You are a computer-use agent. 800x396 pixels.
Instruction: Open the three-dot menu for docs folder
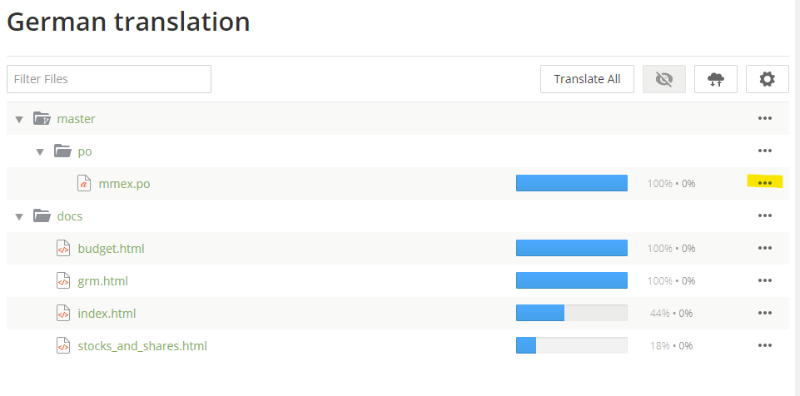(x=764, y=216)
